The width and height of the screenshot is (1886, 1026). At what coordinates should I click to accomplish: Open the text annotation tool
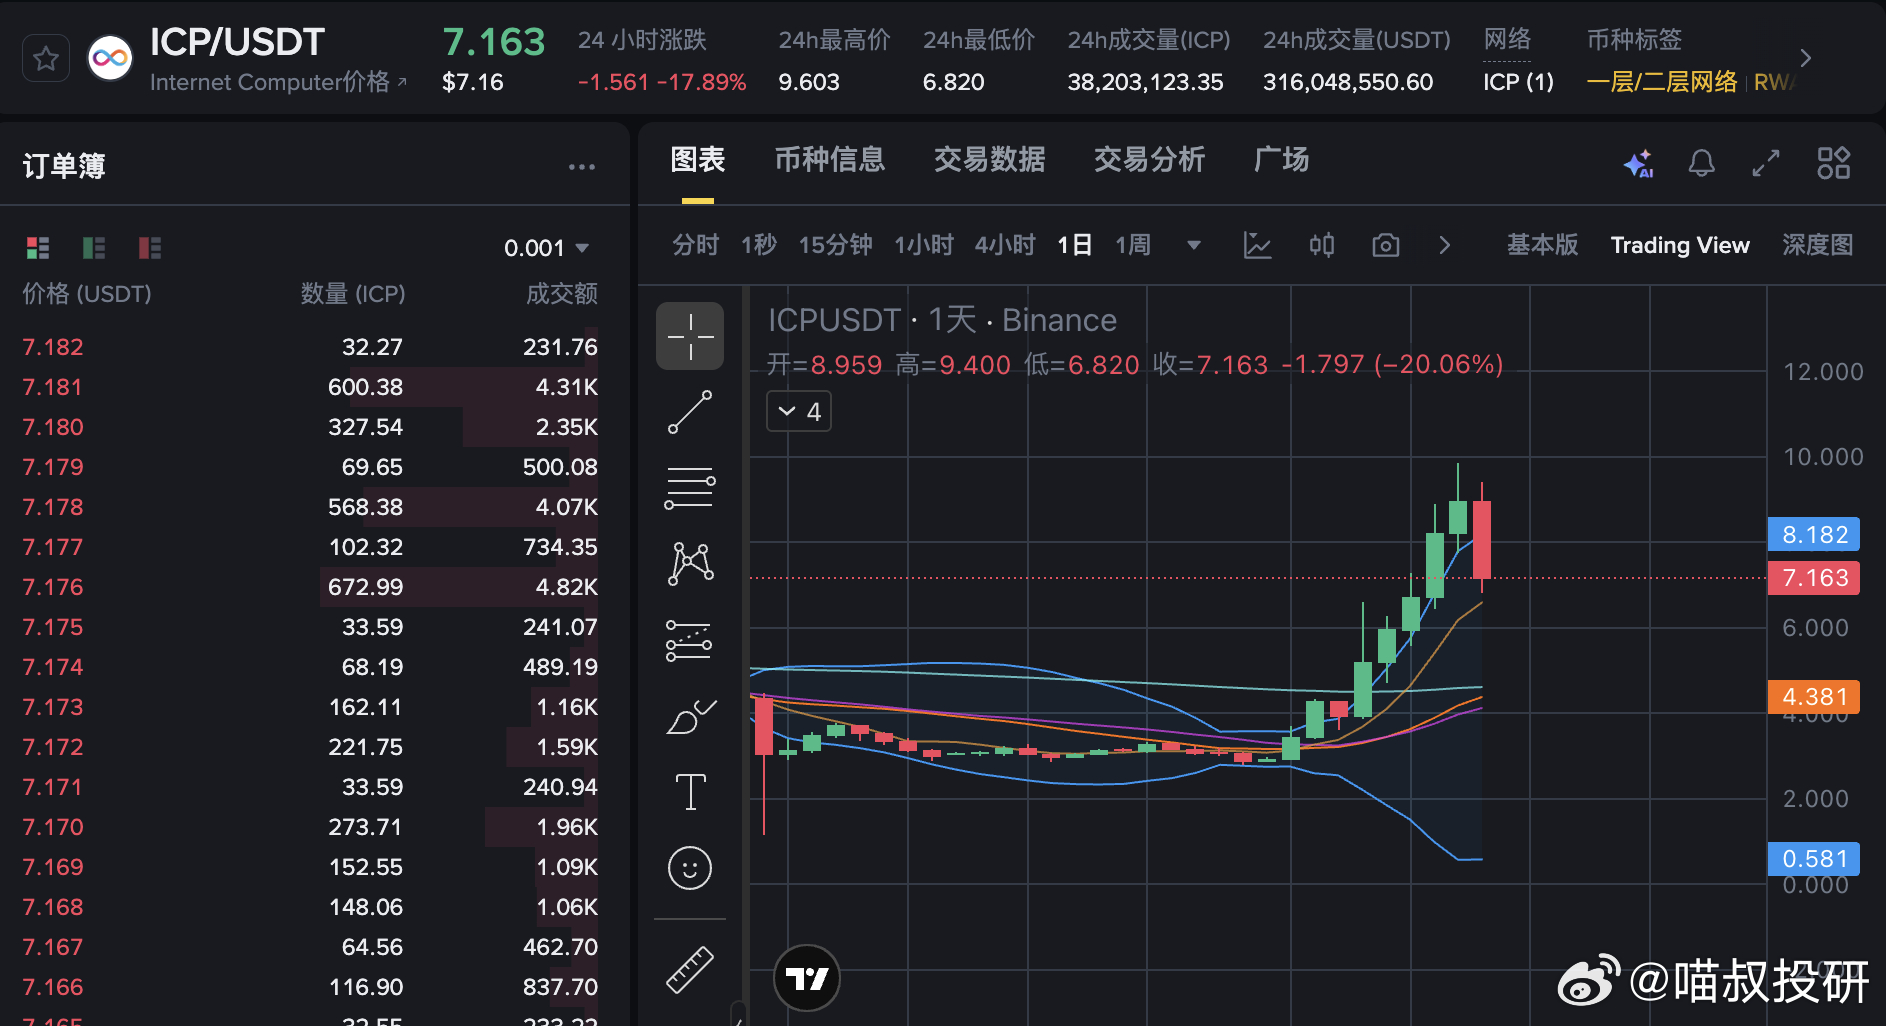pyautogui.click(x=690, y=791)
